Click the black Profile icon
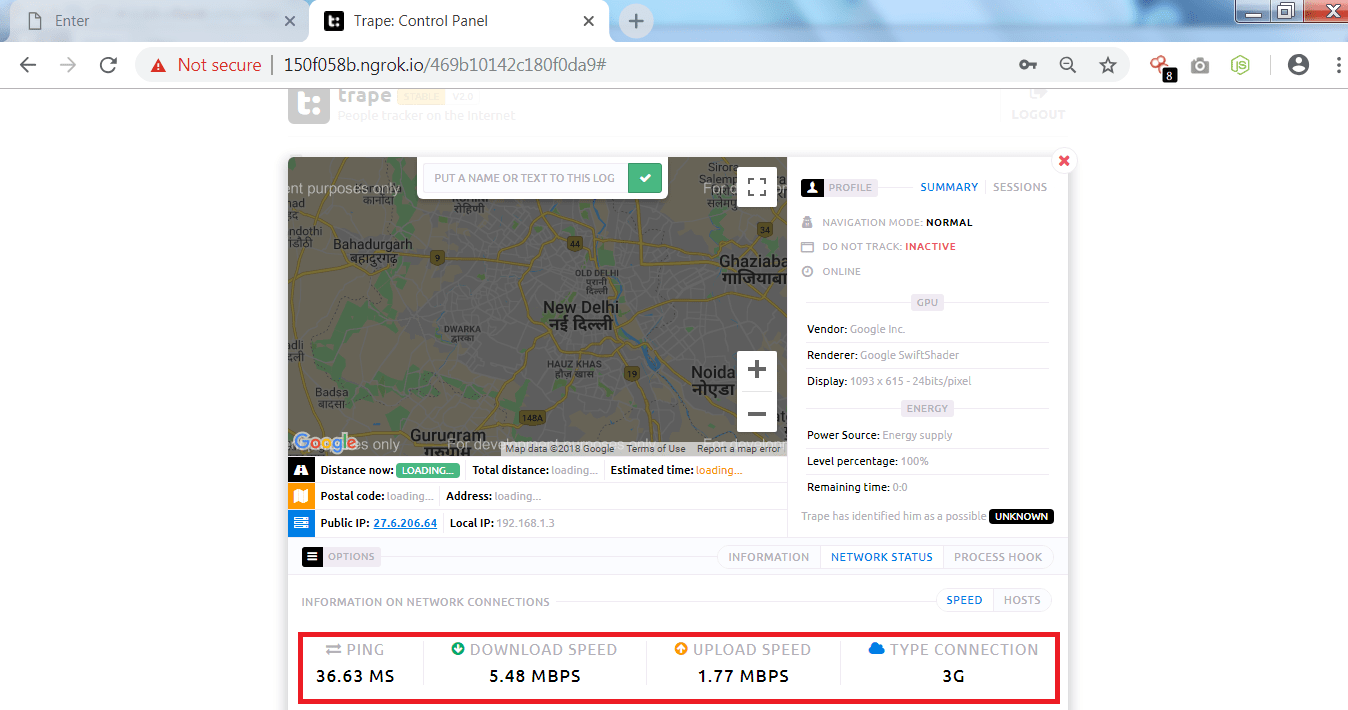Viewport: 1348px width, 710px height. (x=812, y=187)
